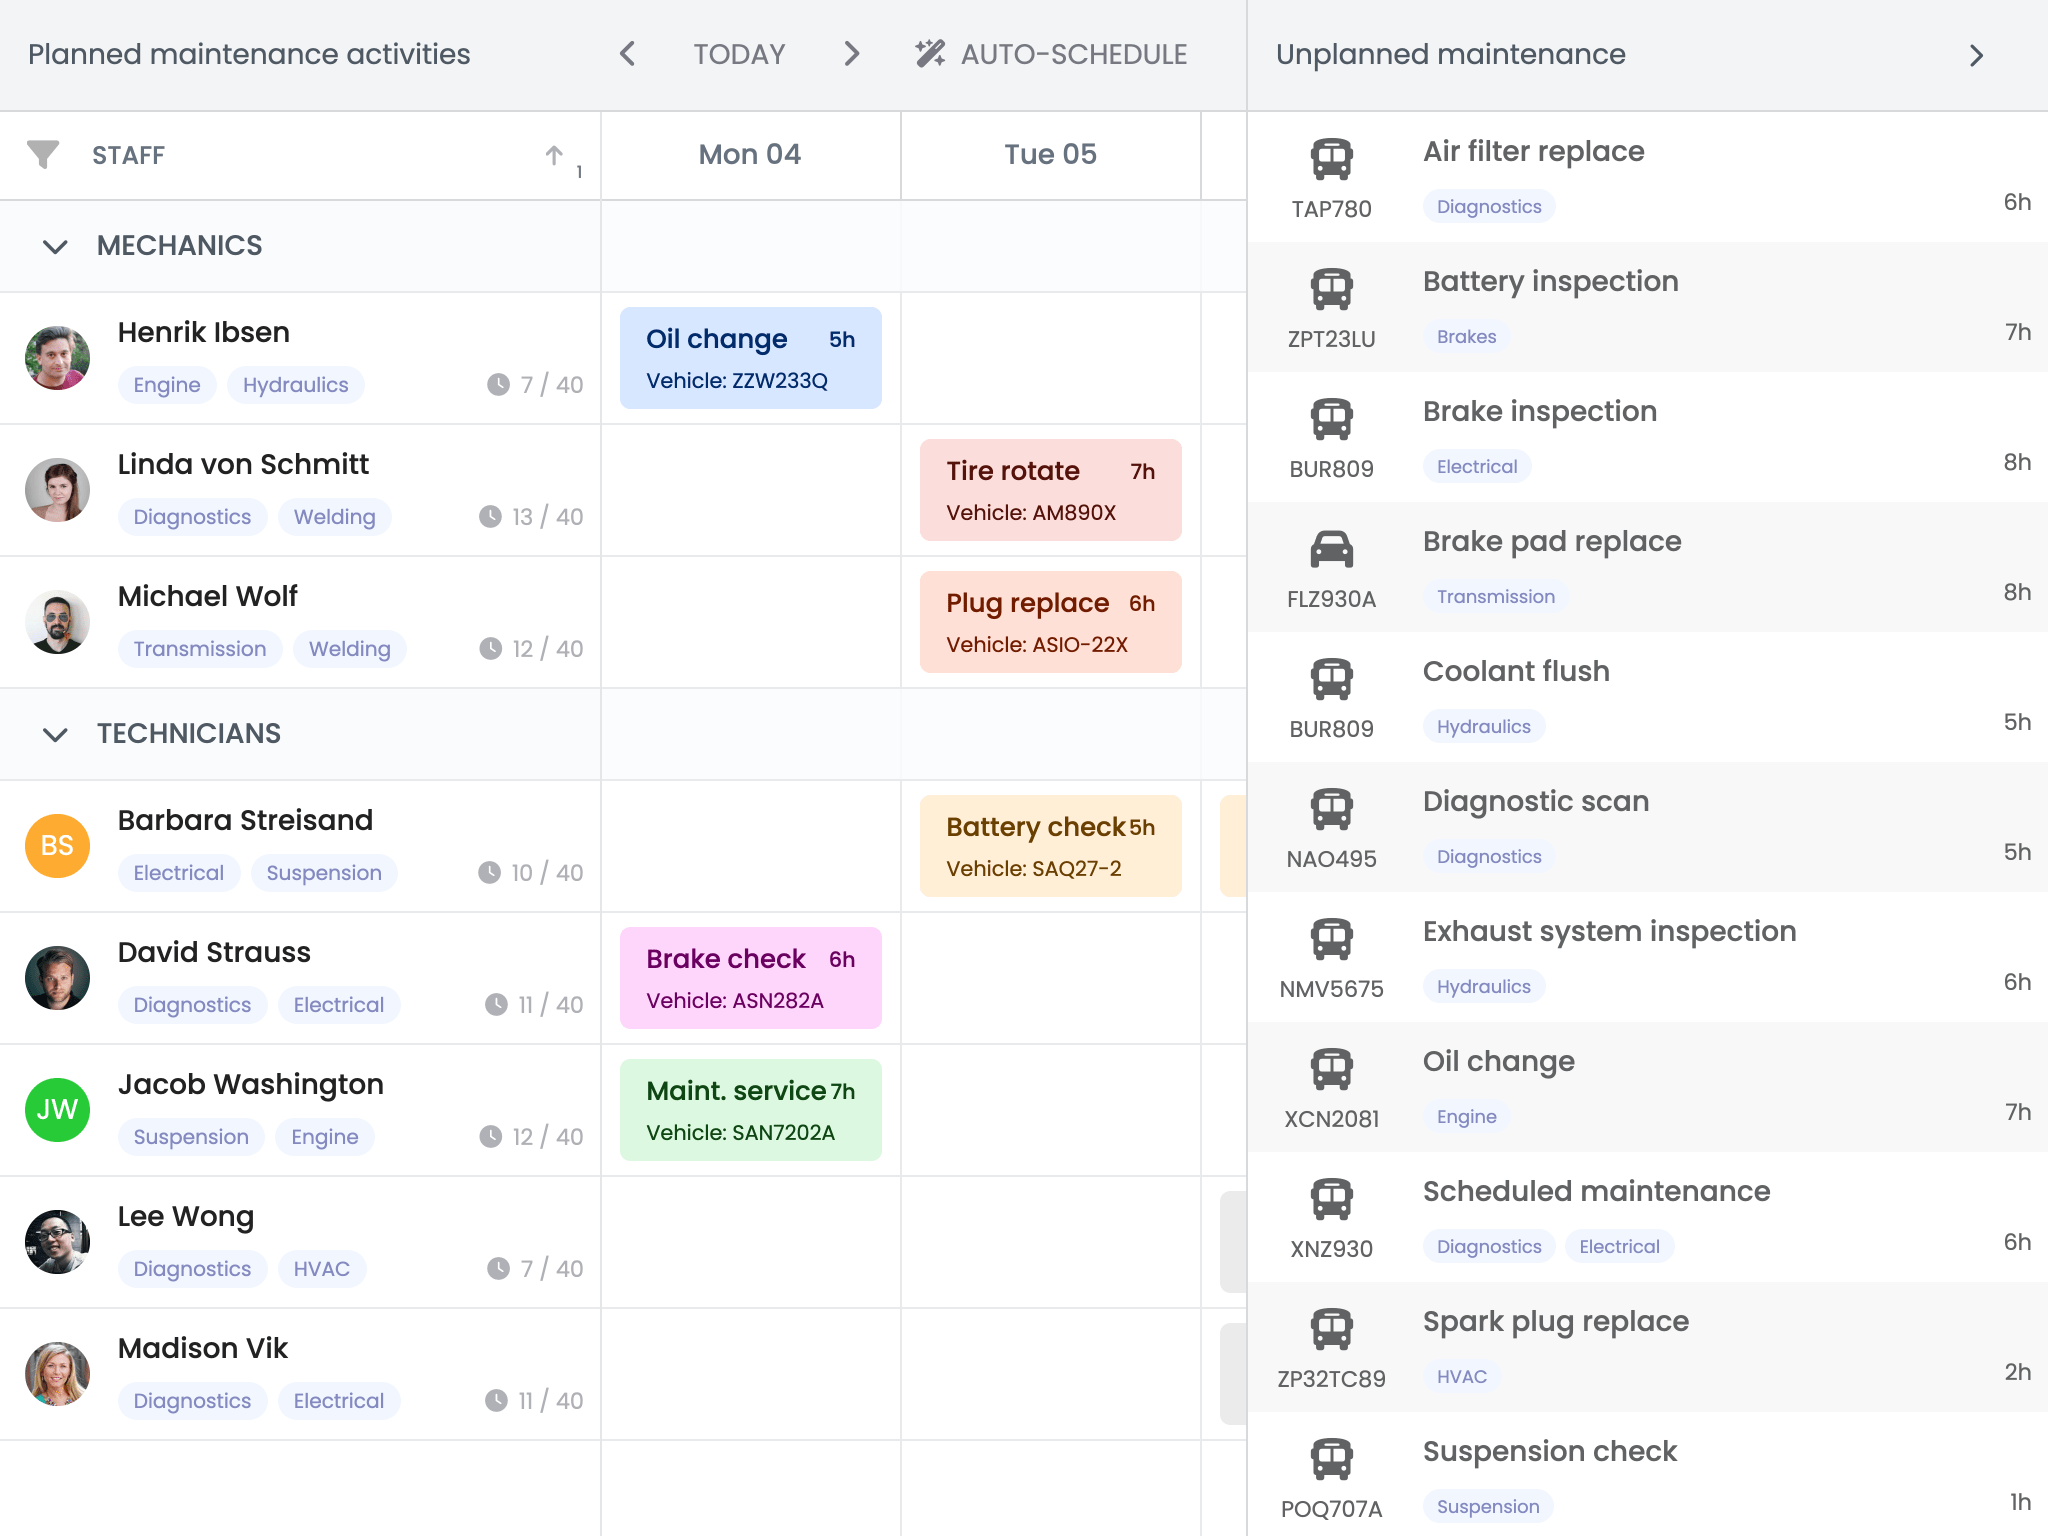Select the Spark plug replace unplanned item
This screenshot has height=1536, width=2048.
tap(1648, 1347)
